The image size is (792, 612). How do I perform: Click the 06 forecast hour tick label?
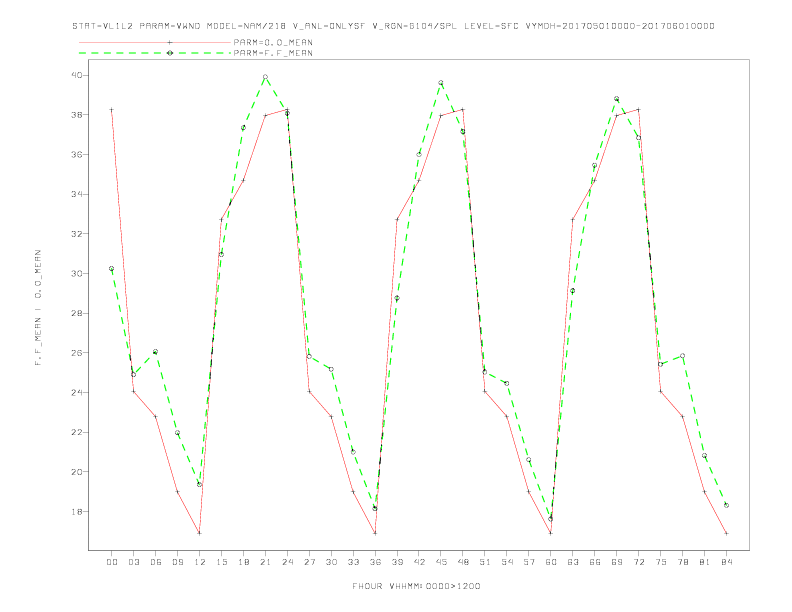coord(156,562)
